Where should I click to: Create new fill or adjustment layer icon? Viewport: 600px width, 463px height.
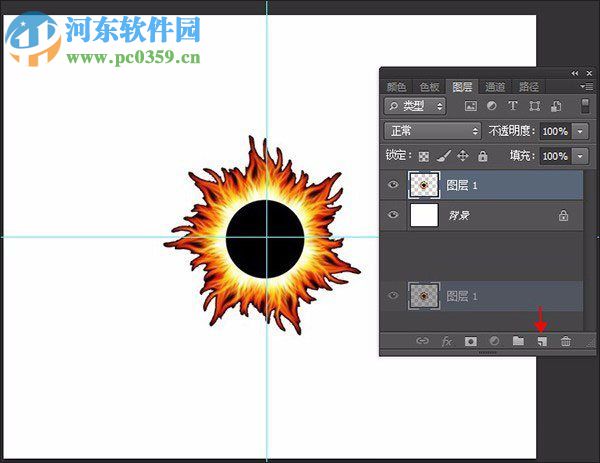494,341
